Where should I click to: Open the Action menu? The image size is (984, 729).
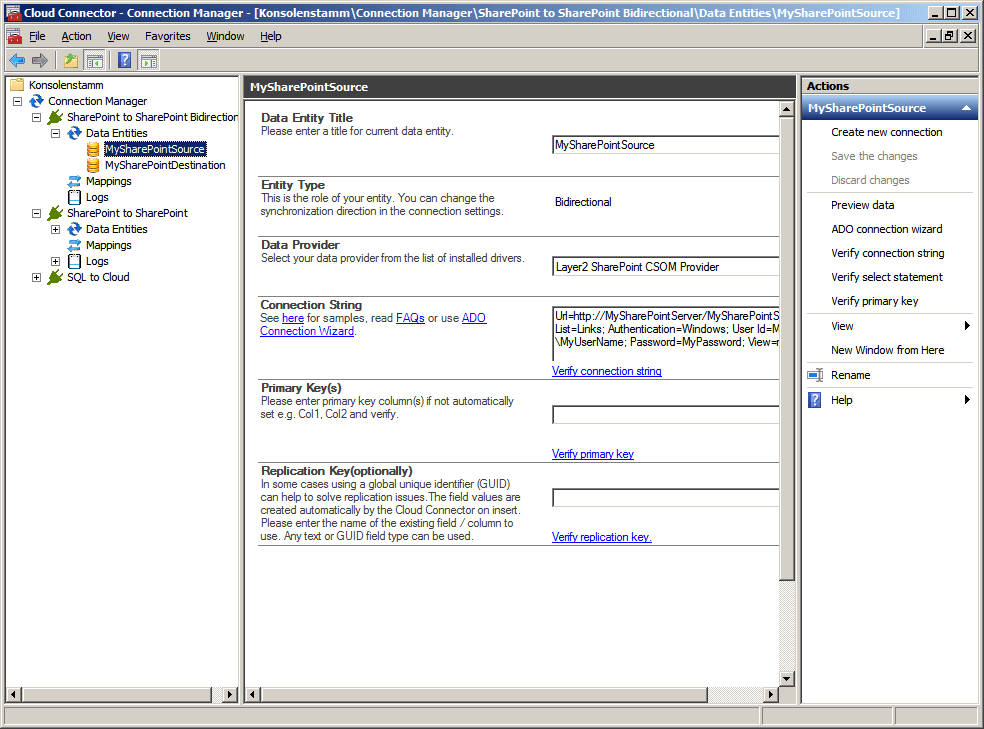click(x=76, y=36)
